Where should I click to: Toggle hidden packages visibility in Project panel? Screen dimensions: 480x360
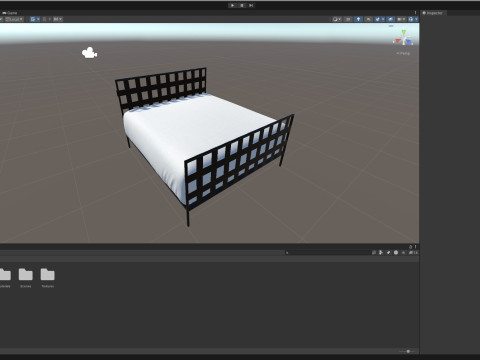[x=413, y=253]
